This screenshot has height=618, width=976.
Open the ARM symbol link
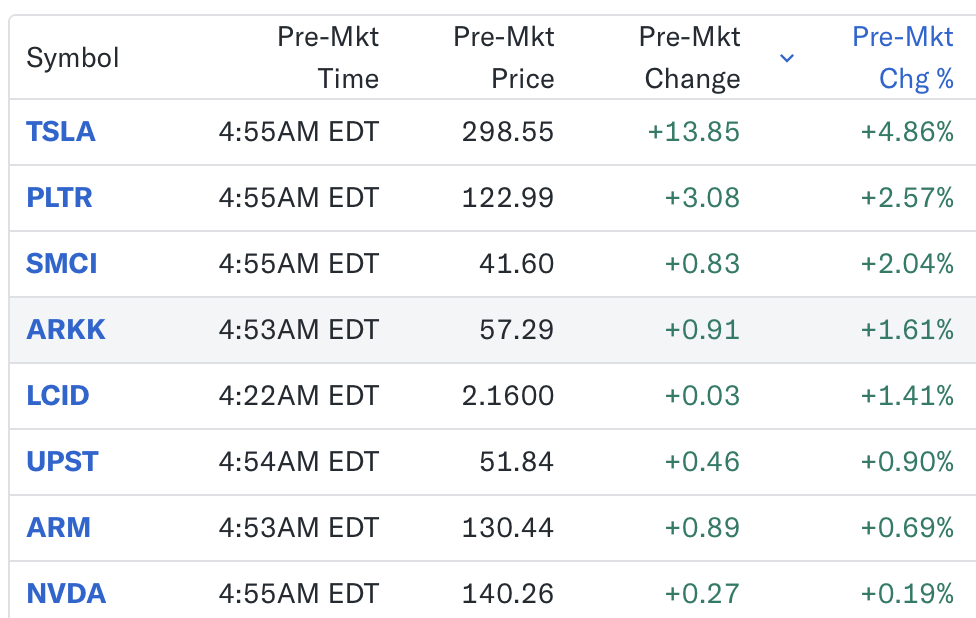point(59,528)
